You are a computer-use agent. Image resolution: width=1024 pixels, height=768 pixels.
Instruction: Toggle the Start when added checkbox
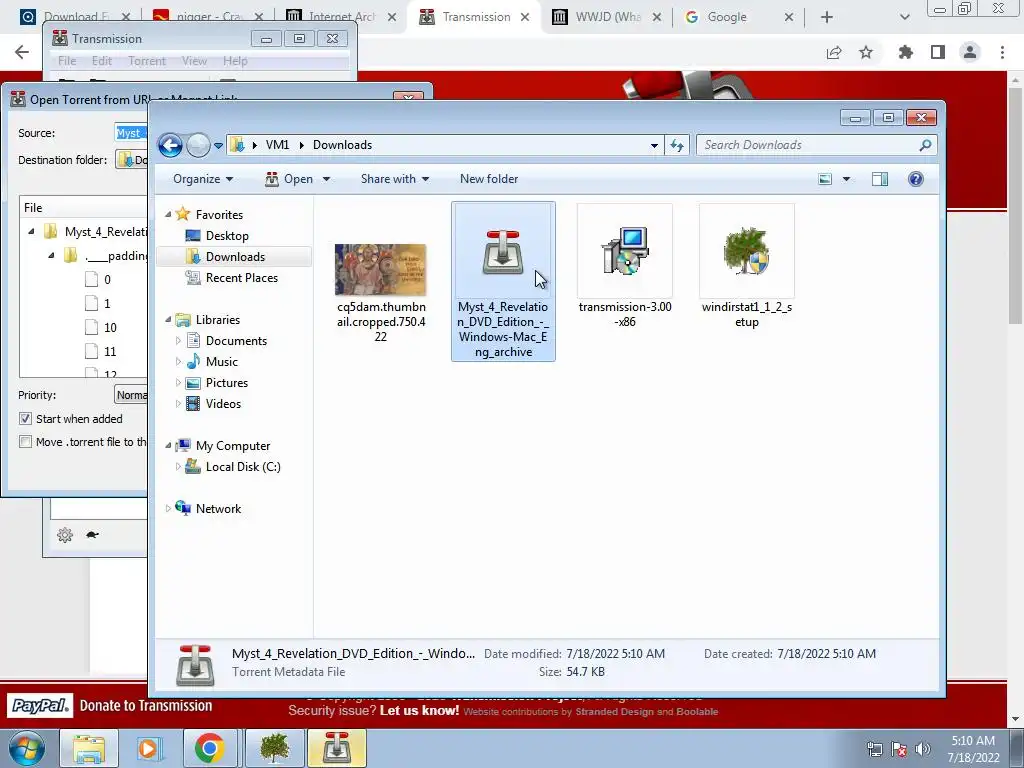(25, 419)
